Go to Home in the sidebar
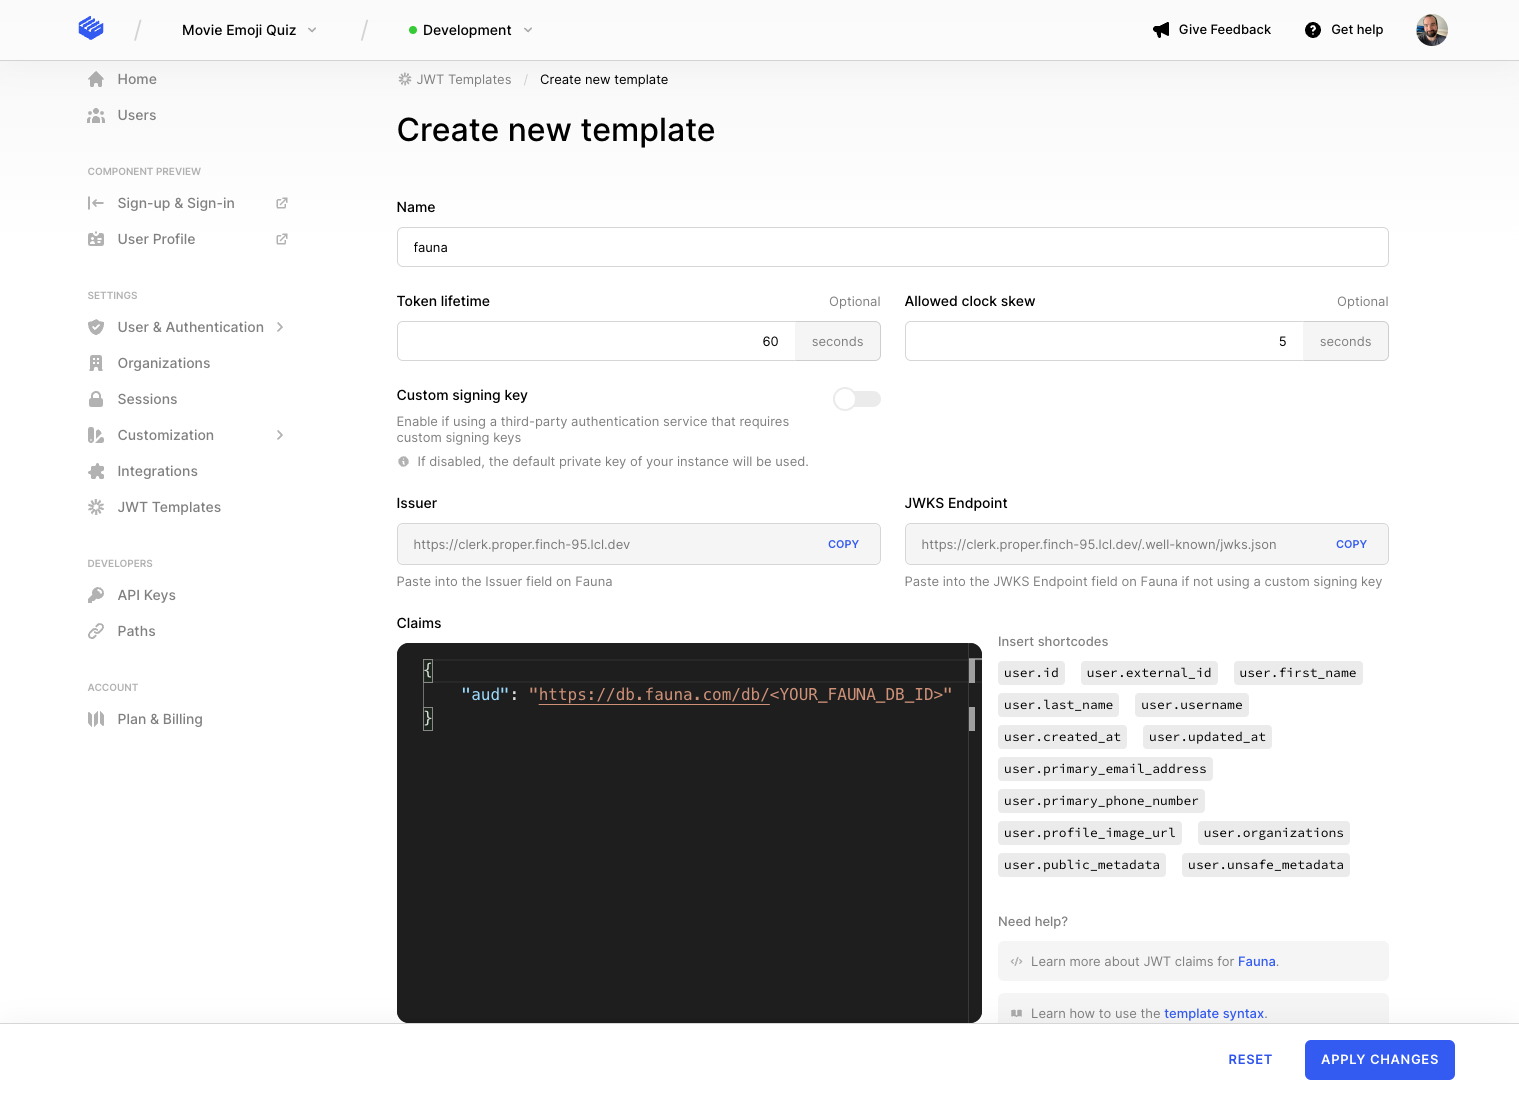 tap(137, 79)
